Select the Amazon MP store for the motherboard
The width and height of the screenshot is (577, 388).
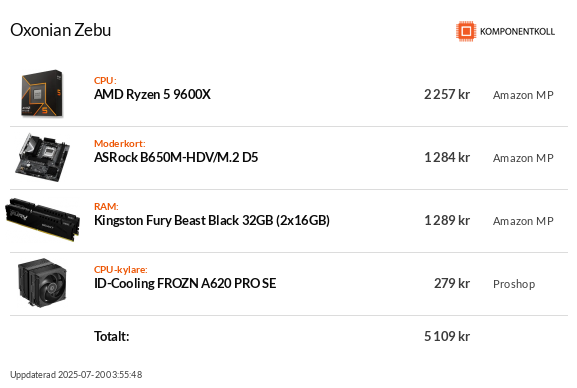click(523, 158)
